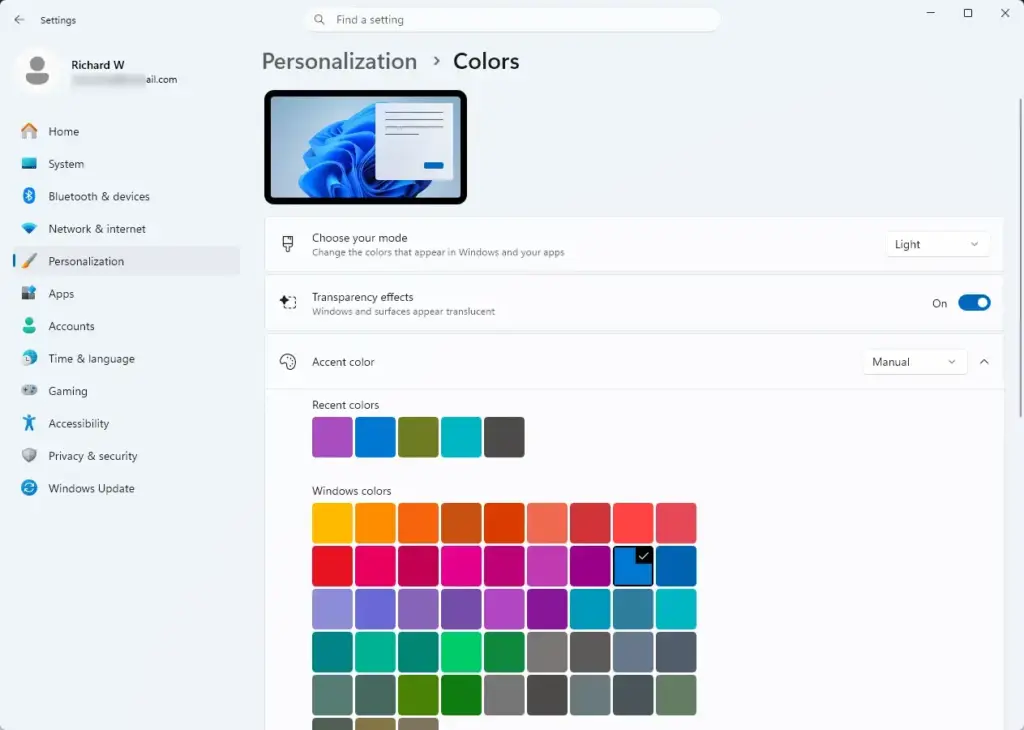
Task: Click the Accounts person icon
Action: click(29, 326)
